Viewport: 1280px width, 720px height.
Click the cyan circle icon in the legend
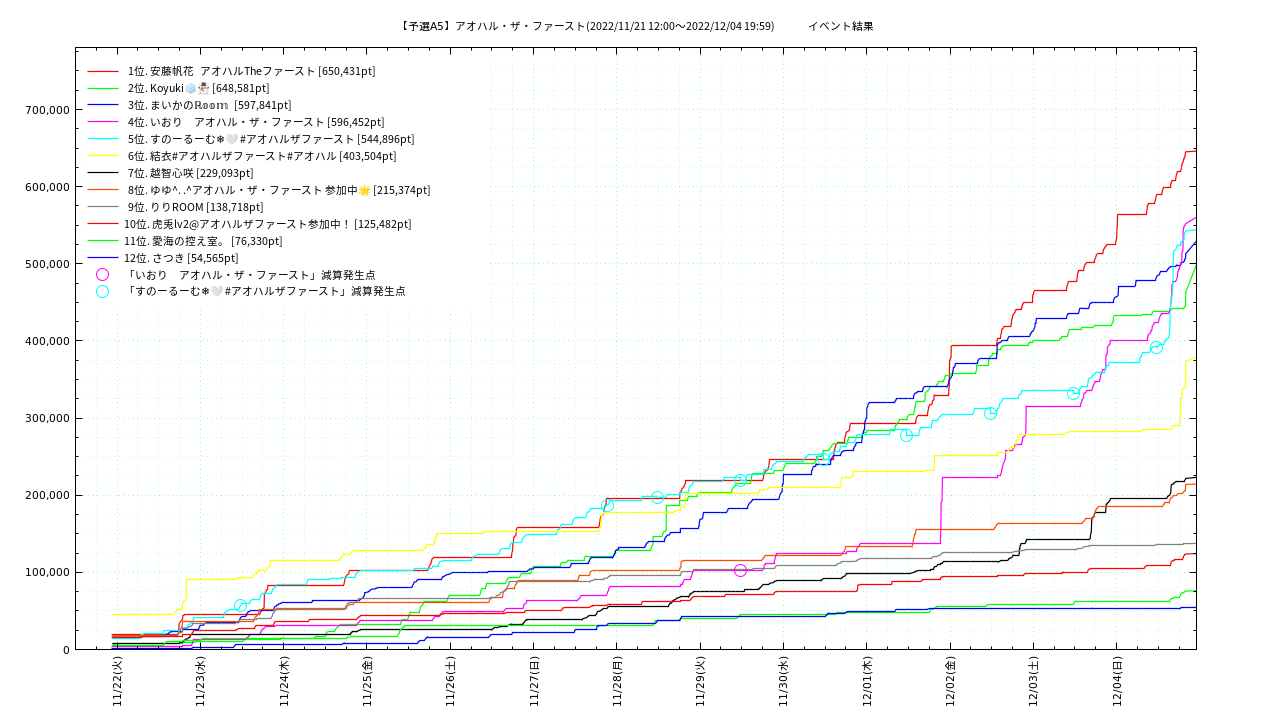[x=103, y=291]
